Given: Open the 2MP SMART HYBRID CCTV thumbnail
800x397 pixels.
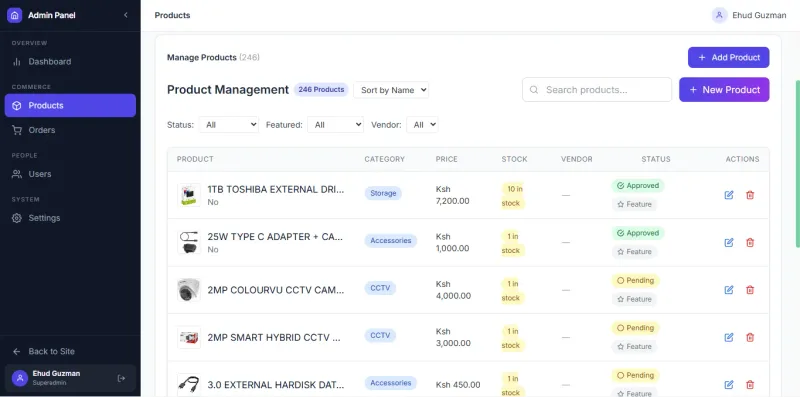Looking at the screenshot, I should [x=189, y=337].
